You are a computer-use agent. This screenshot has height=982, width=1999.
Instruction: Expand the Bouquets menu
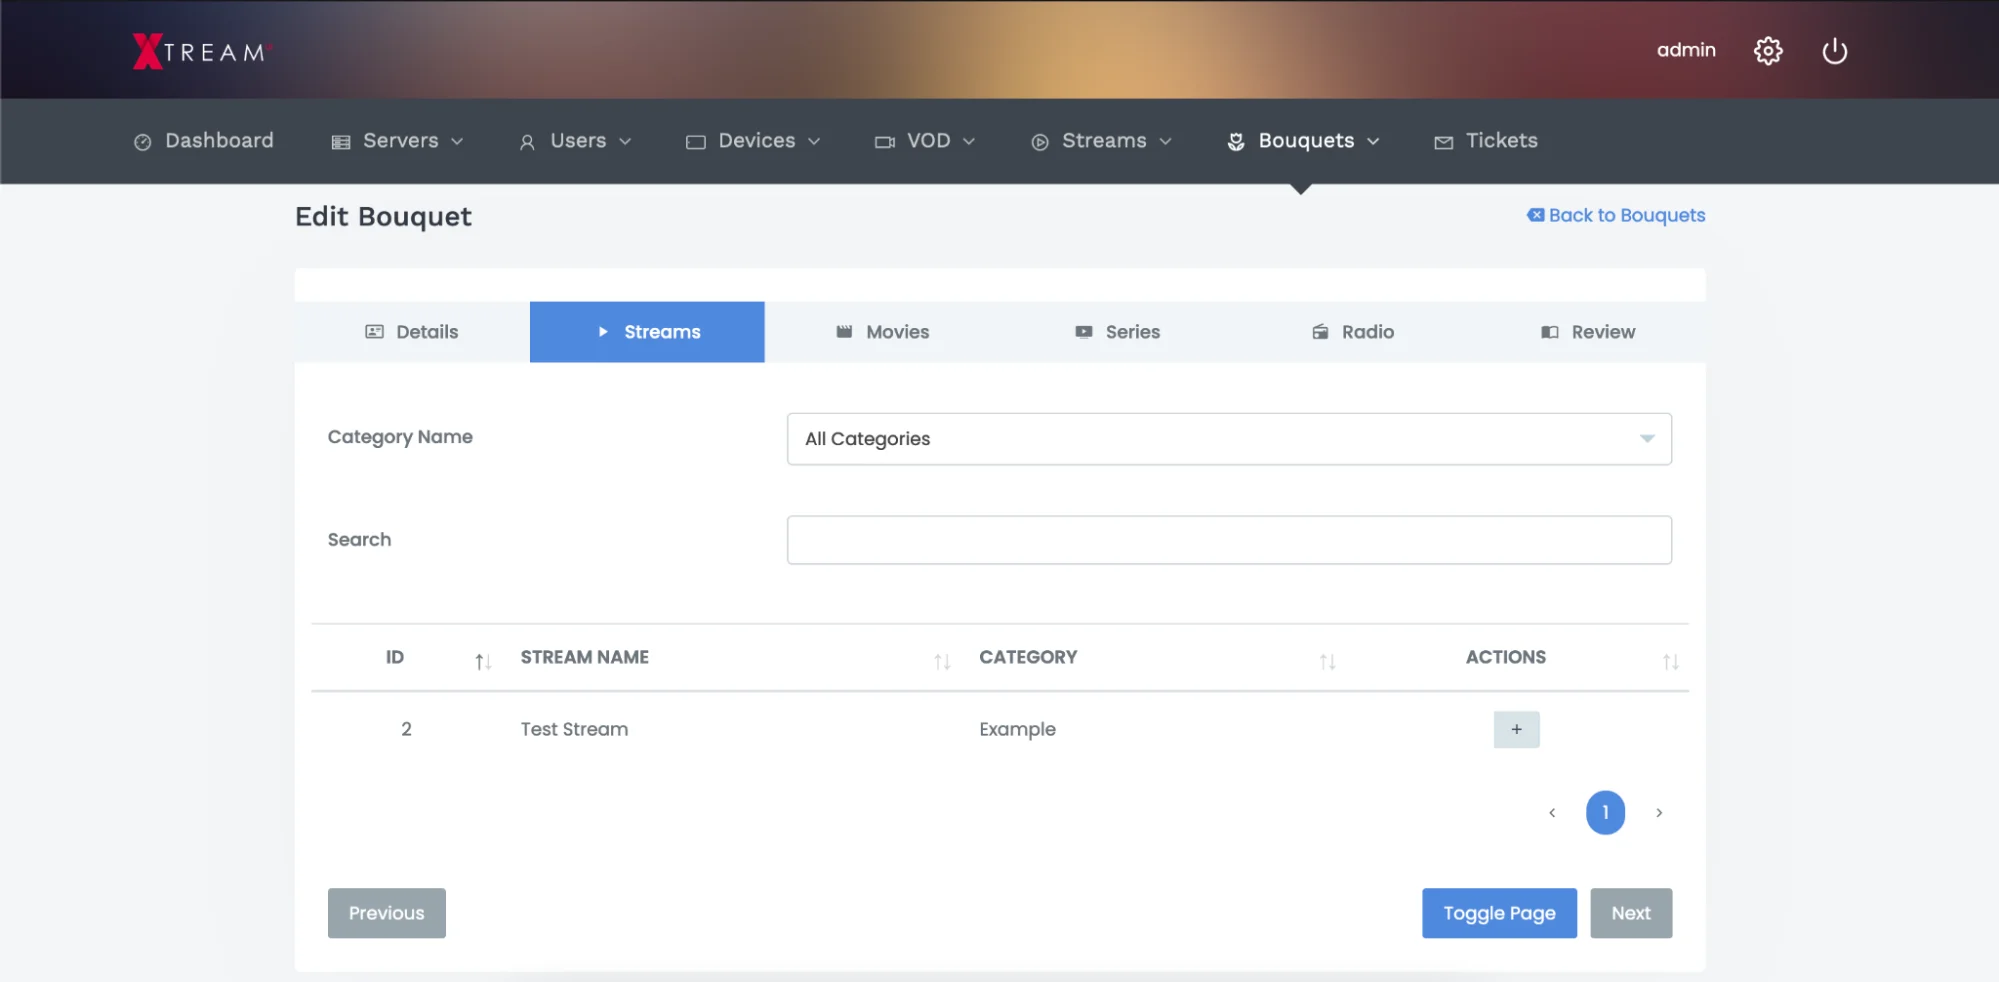(x=1303, y=141)
